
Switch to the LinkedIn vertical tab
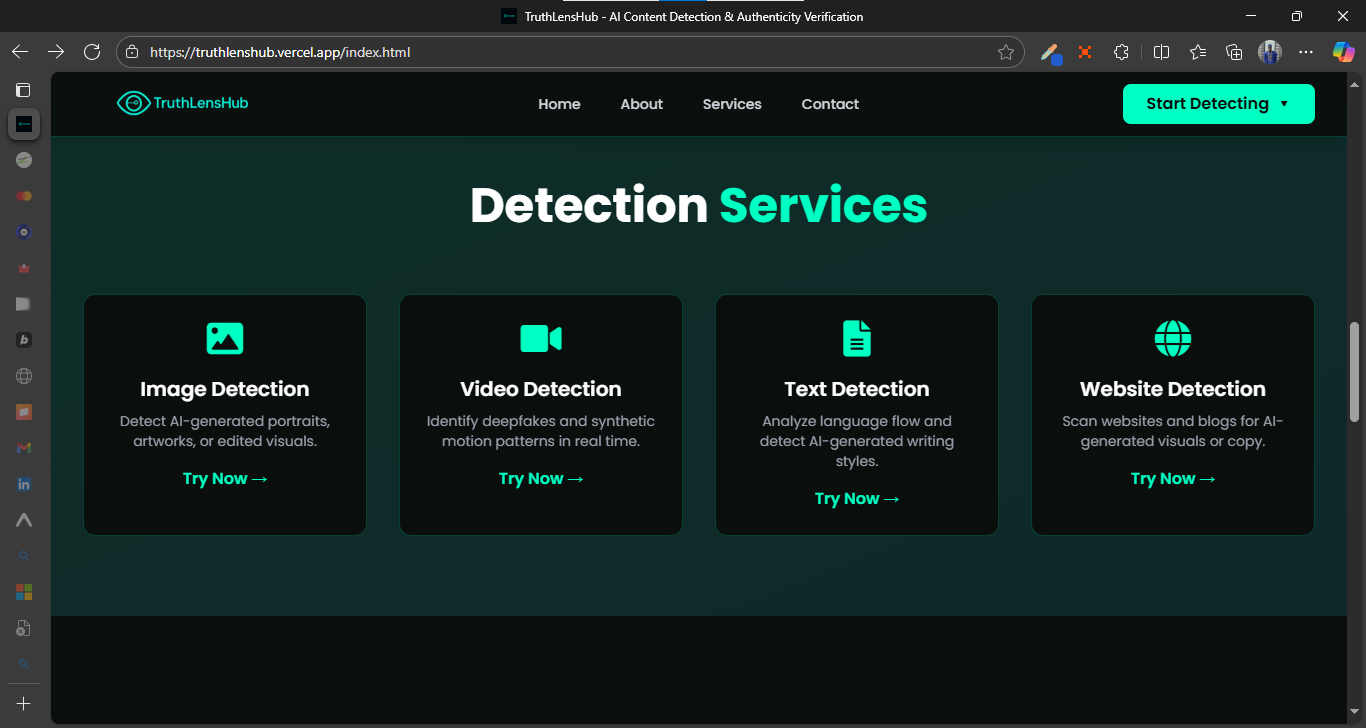pos(24,484)
